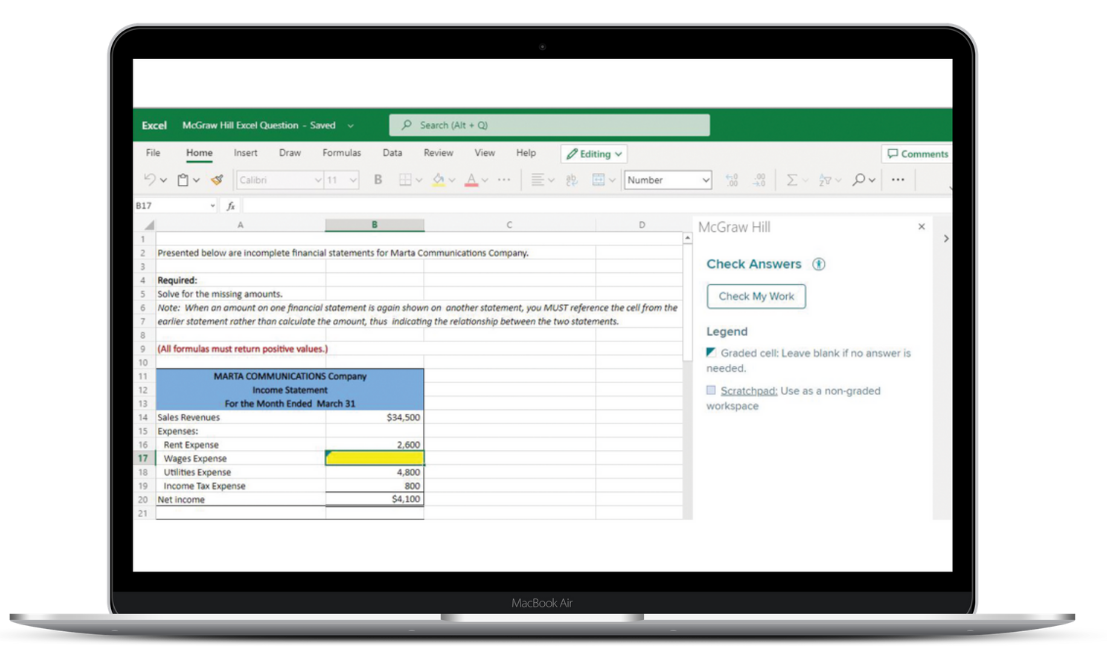
Task: Open the info icon beside Check Answers
Action: coord(819,264)
